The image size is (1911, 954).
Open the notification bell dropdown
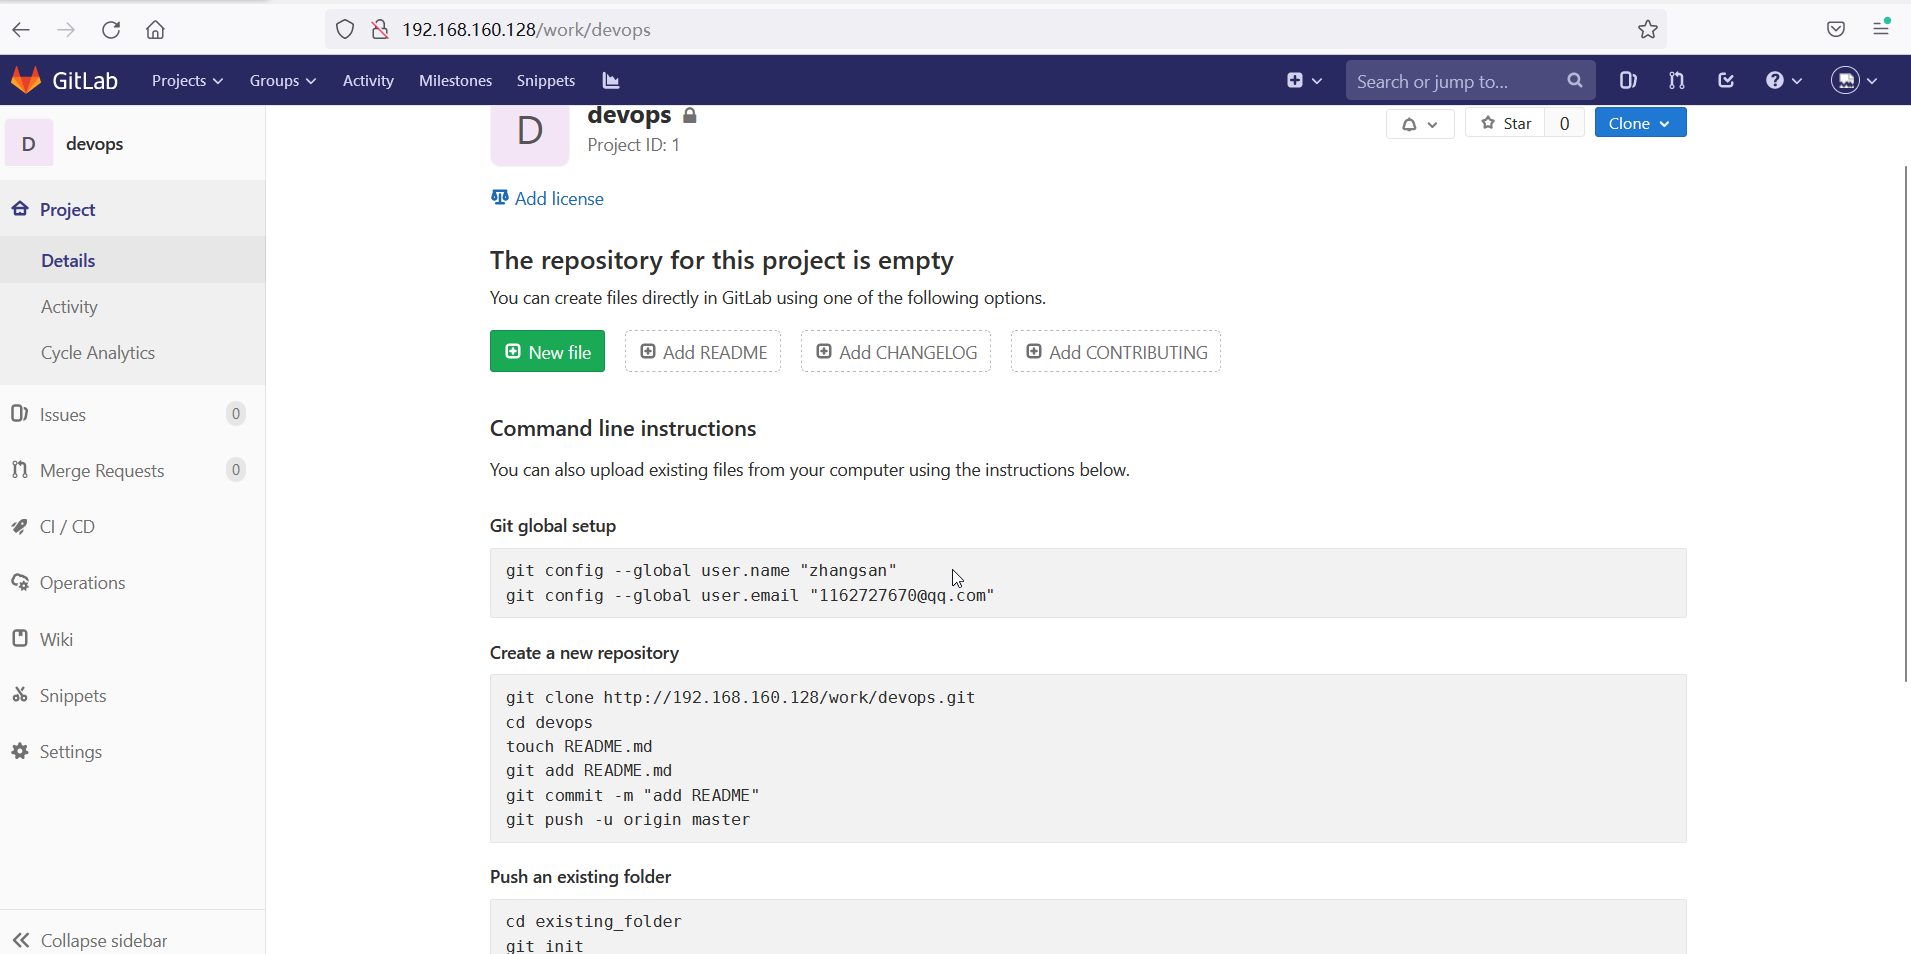coord(1419,124)
